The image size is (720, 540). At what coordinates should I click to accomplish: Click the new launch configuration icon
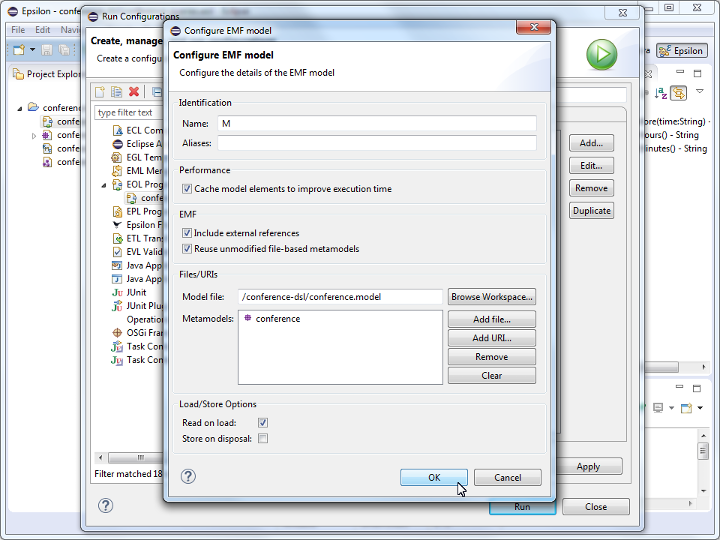100,92
